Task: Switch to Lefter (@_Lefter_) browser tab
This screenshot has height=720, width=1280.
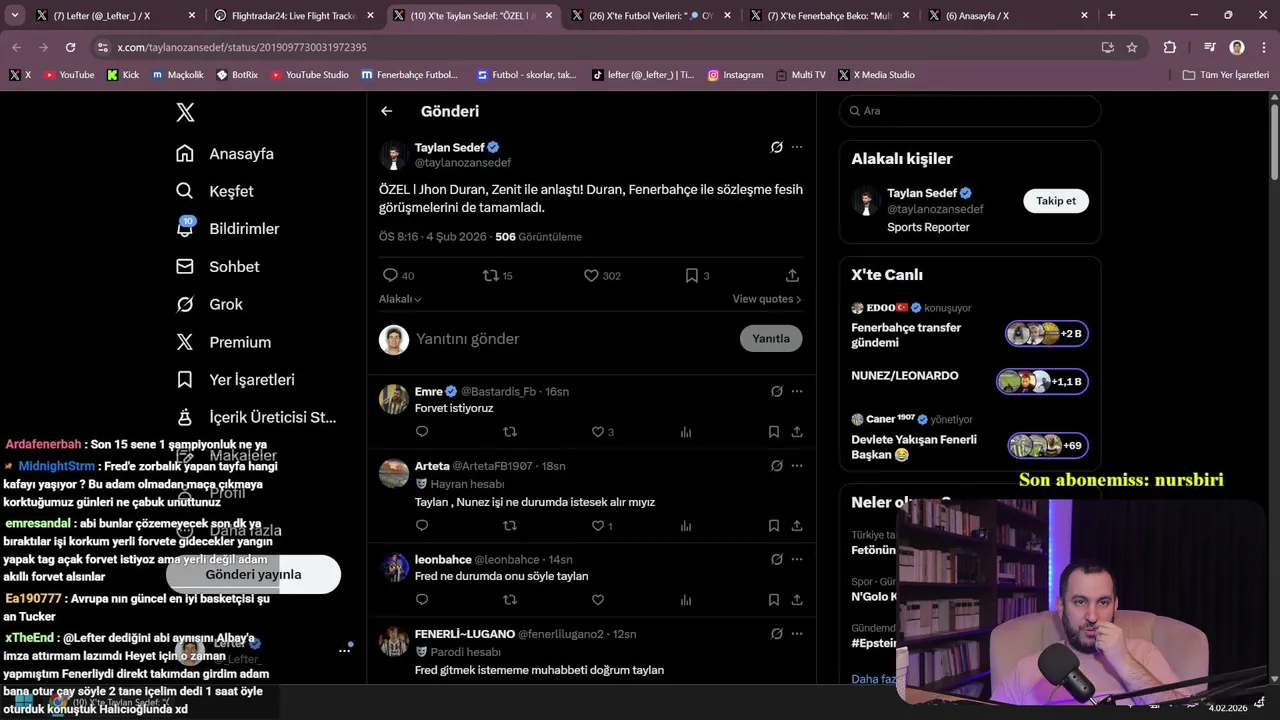Action: click(108, 15)
